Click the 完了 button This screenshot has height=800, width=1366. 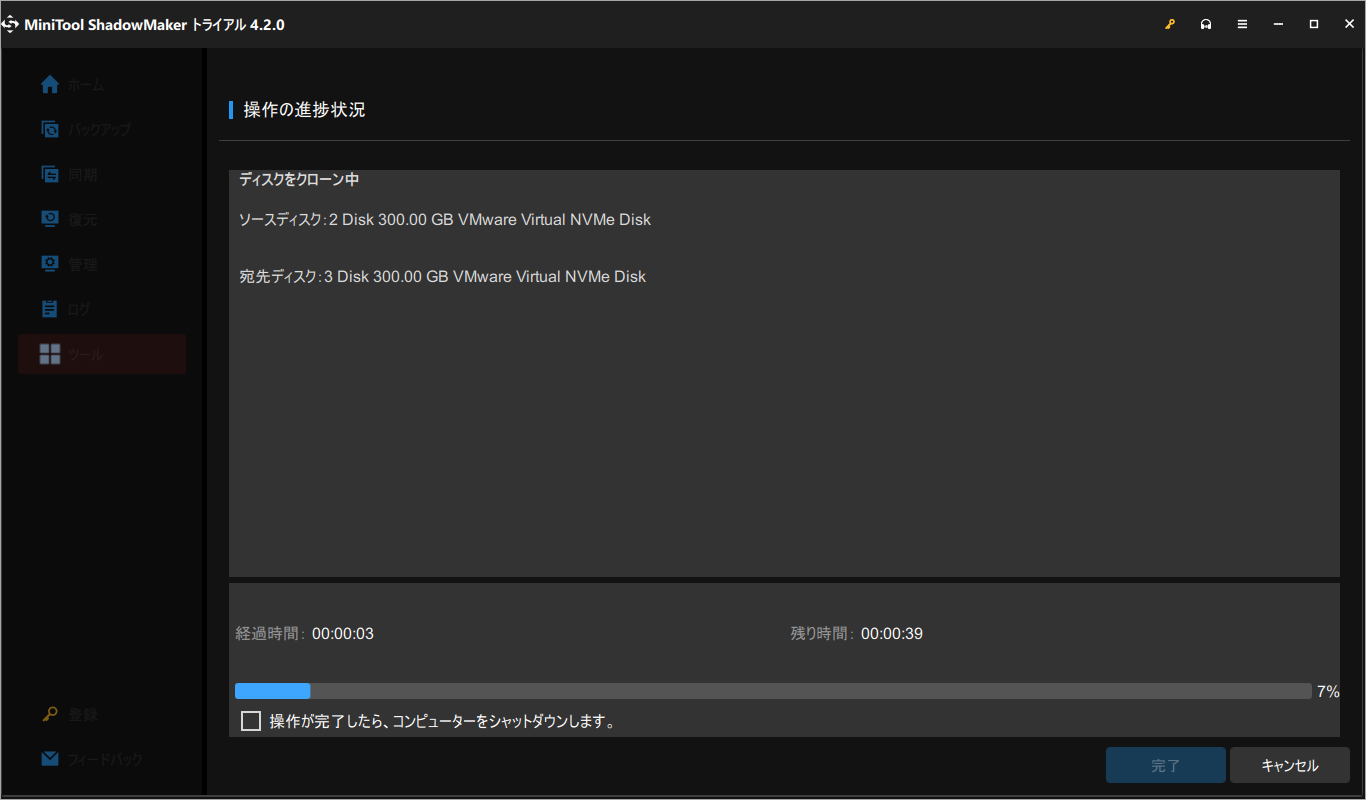tap(1166, 766)
